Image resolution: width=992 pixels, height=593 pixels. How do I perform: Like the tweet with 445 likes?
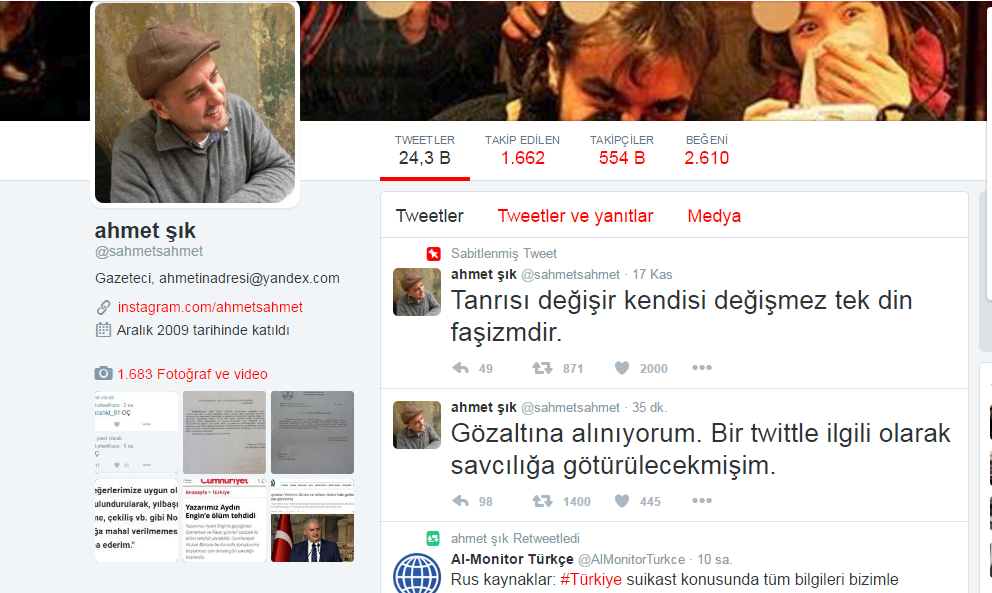click(622, 501)
